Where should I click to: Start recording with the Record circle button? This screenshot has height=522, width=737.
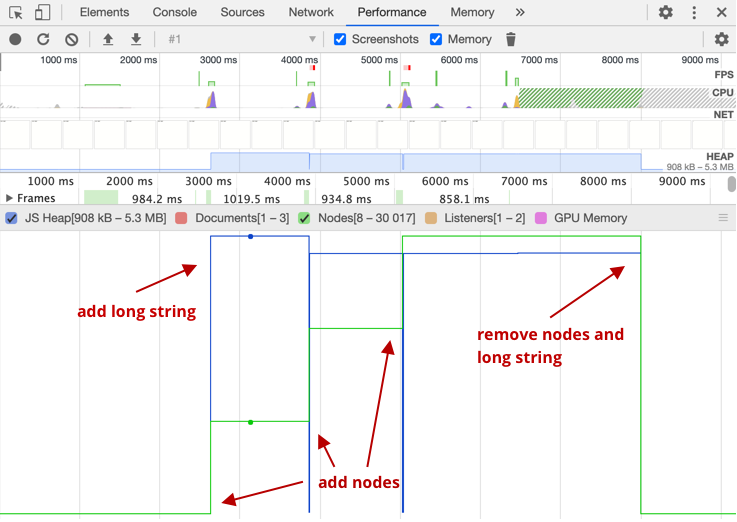[15, 39]
